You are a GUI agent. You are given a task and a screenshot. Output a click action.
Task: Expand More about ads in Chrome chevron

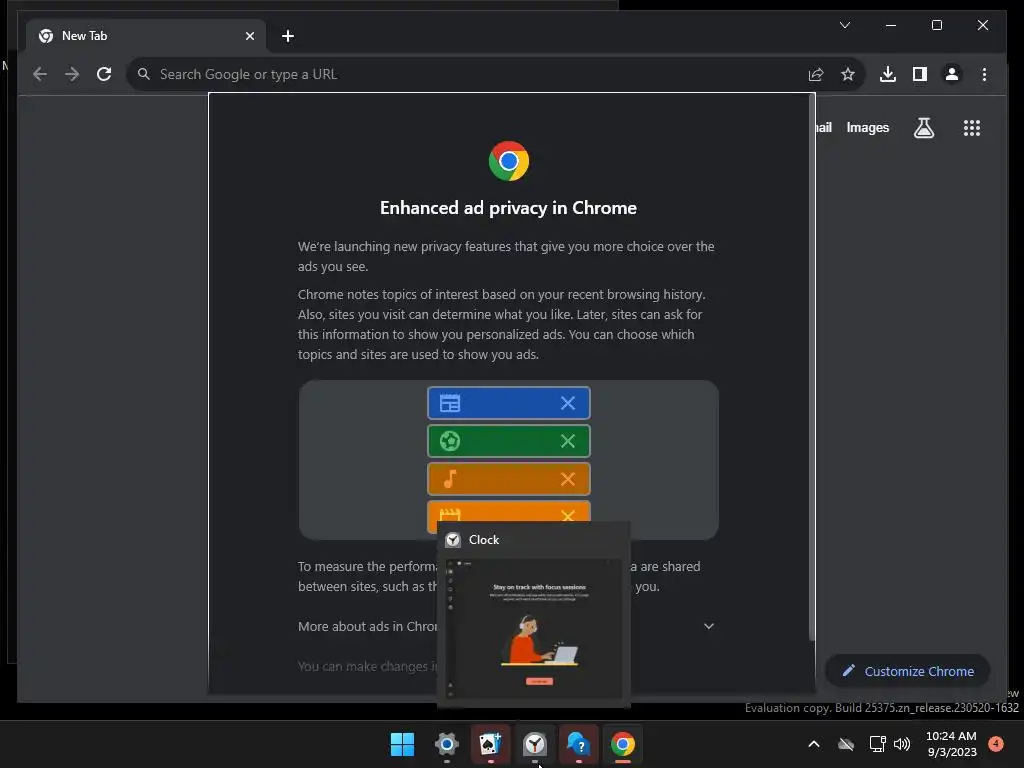click(709, 626)
